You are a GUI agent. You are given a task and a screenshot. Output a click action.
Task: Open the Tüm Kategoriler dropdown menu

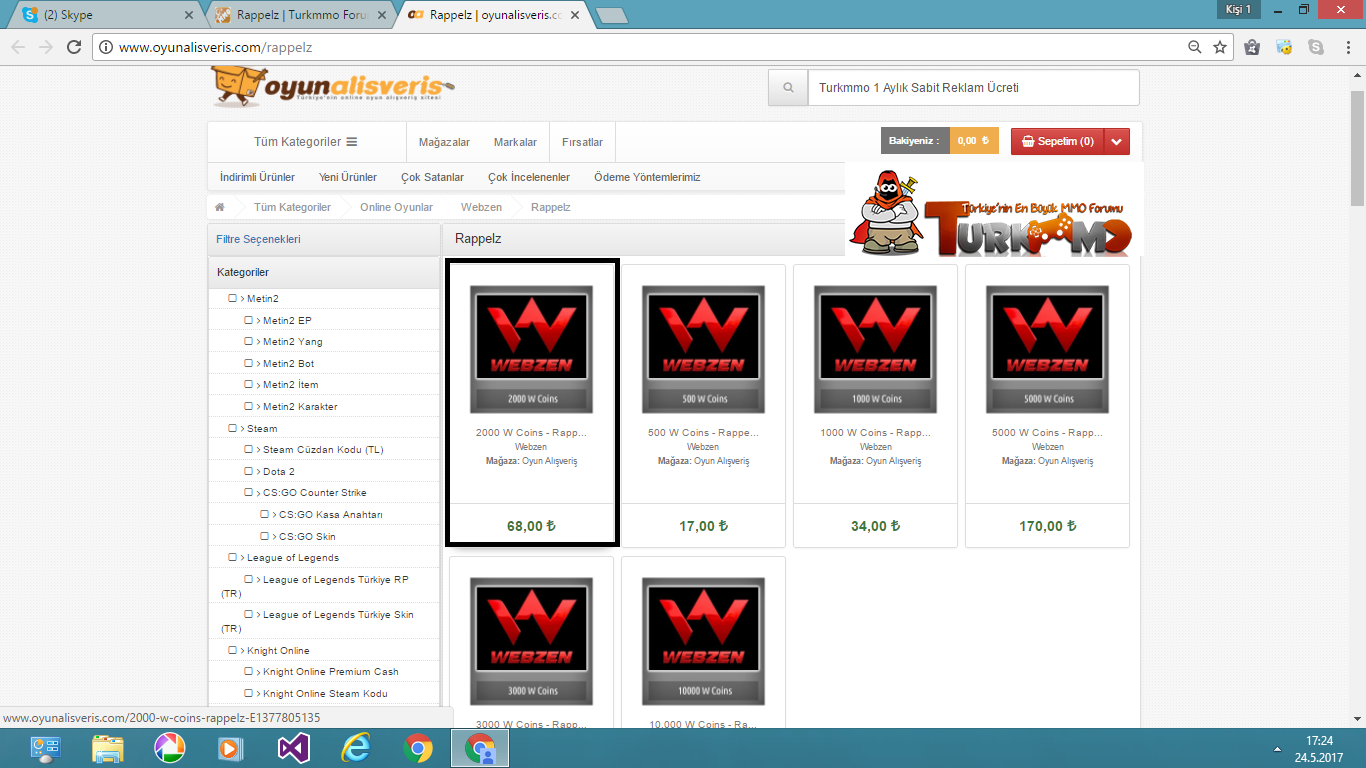(306, 142)
